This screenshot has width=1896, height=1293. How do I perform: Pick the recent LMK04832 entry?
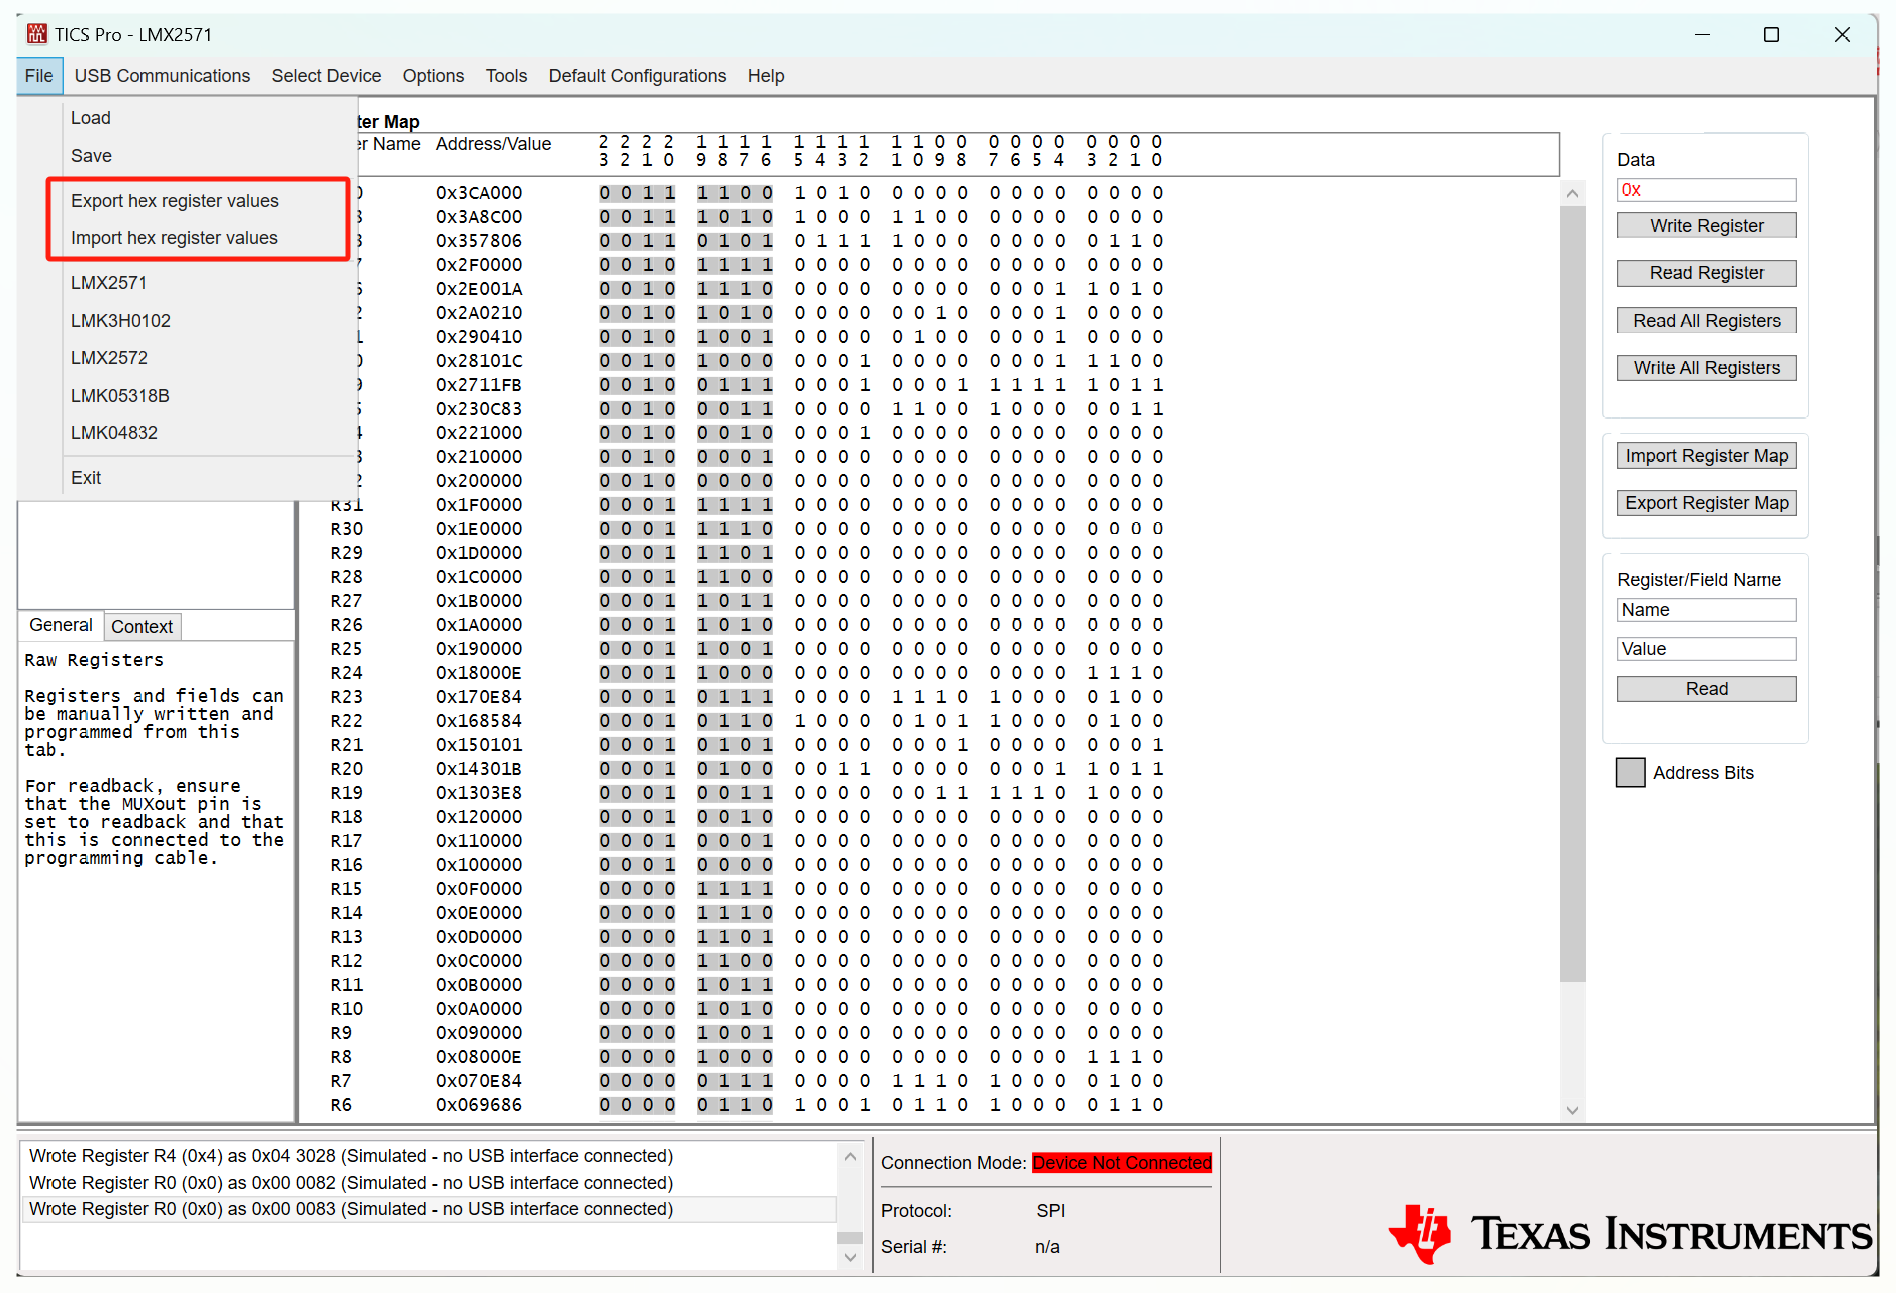point(114,433)
